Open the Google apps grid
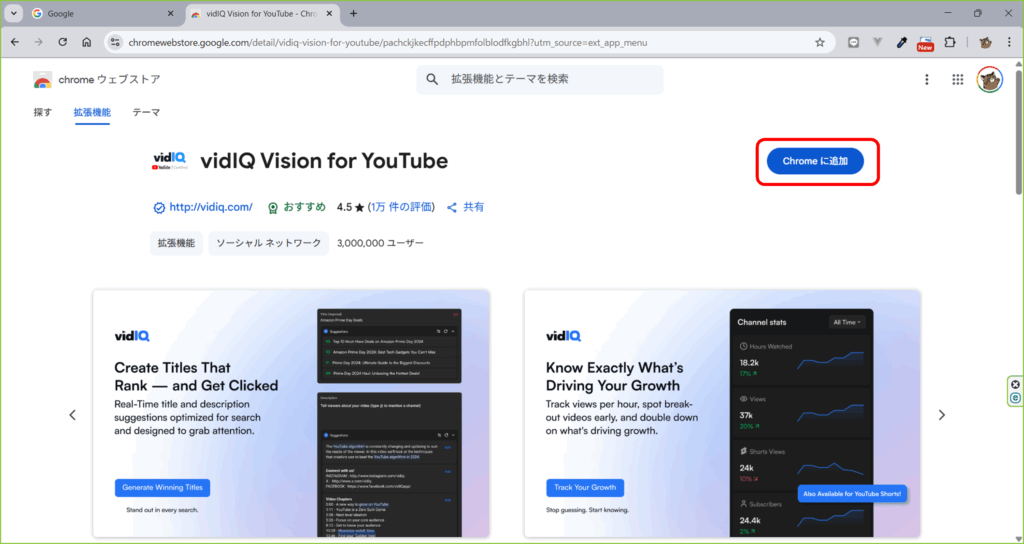The width and height of the screenshot is (1024, 544). point(957,80)
